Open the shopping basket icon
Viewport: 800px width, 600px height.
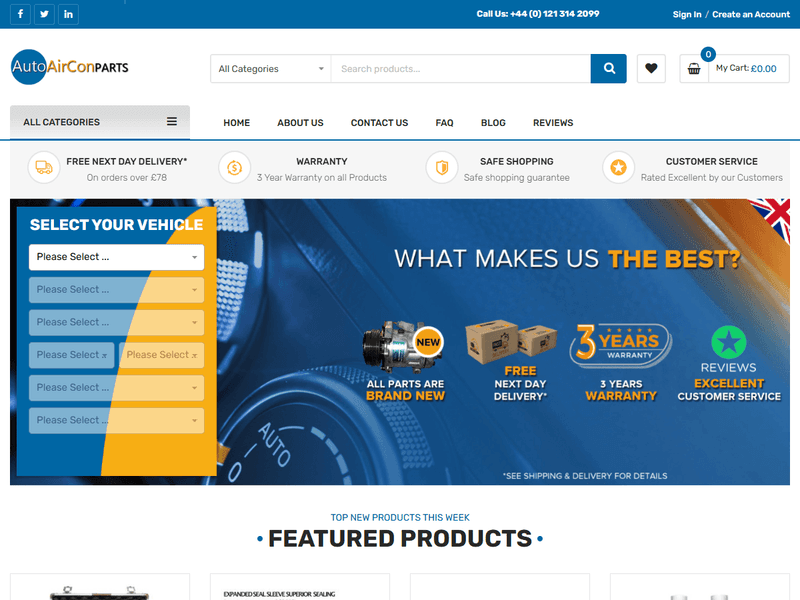pyautogui.click(x=694, y=68)
